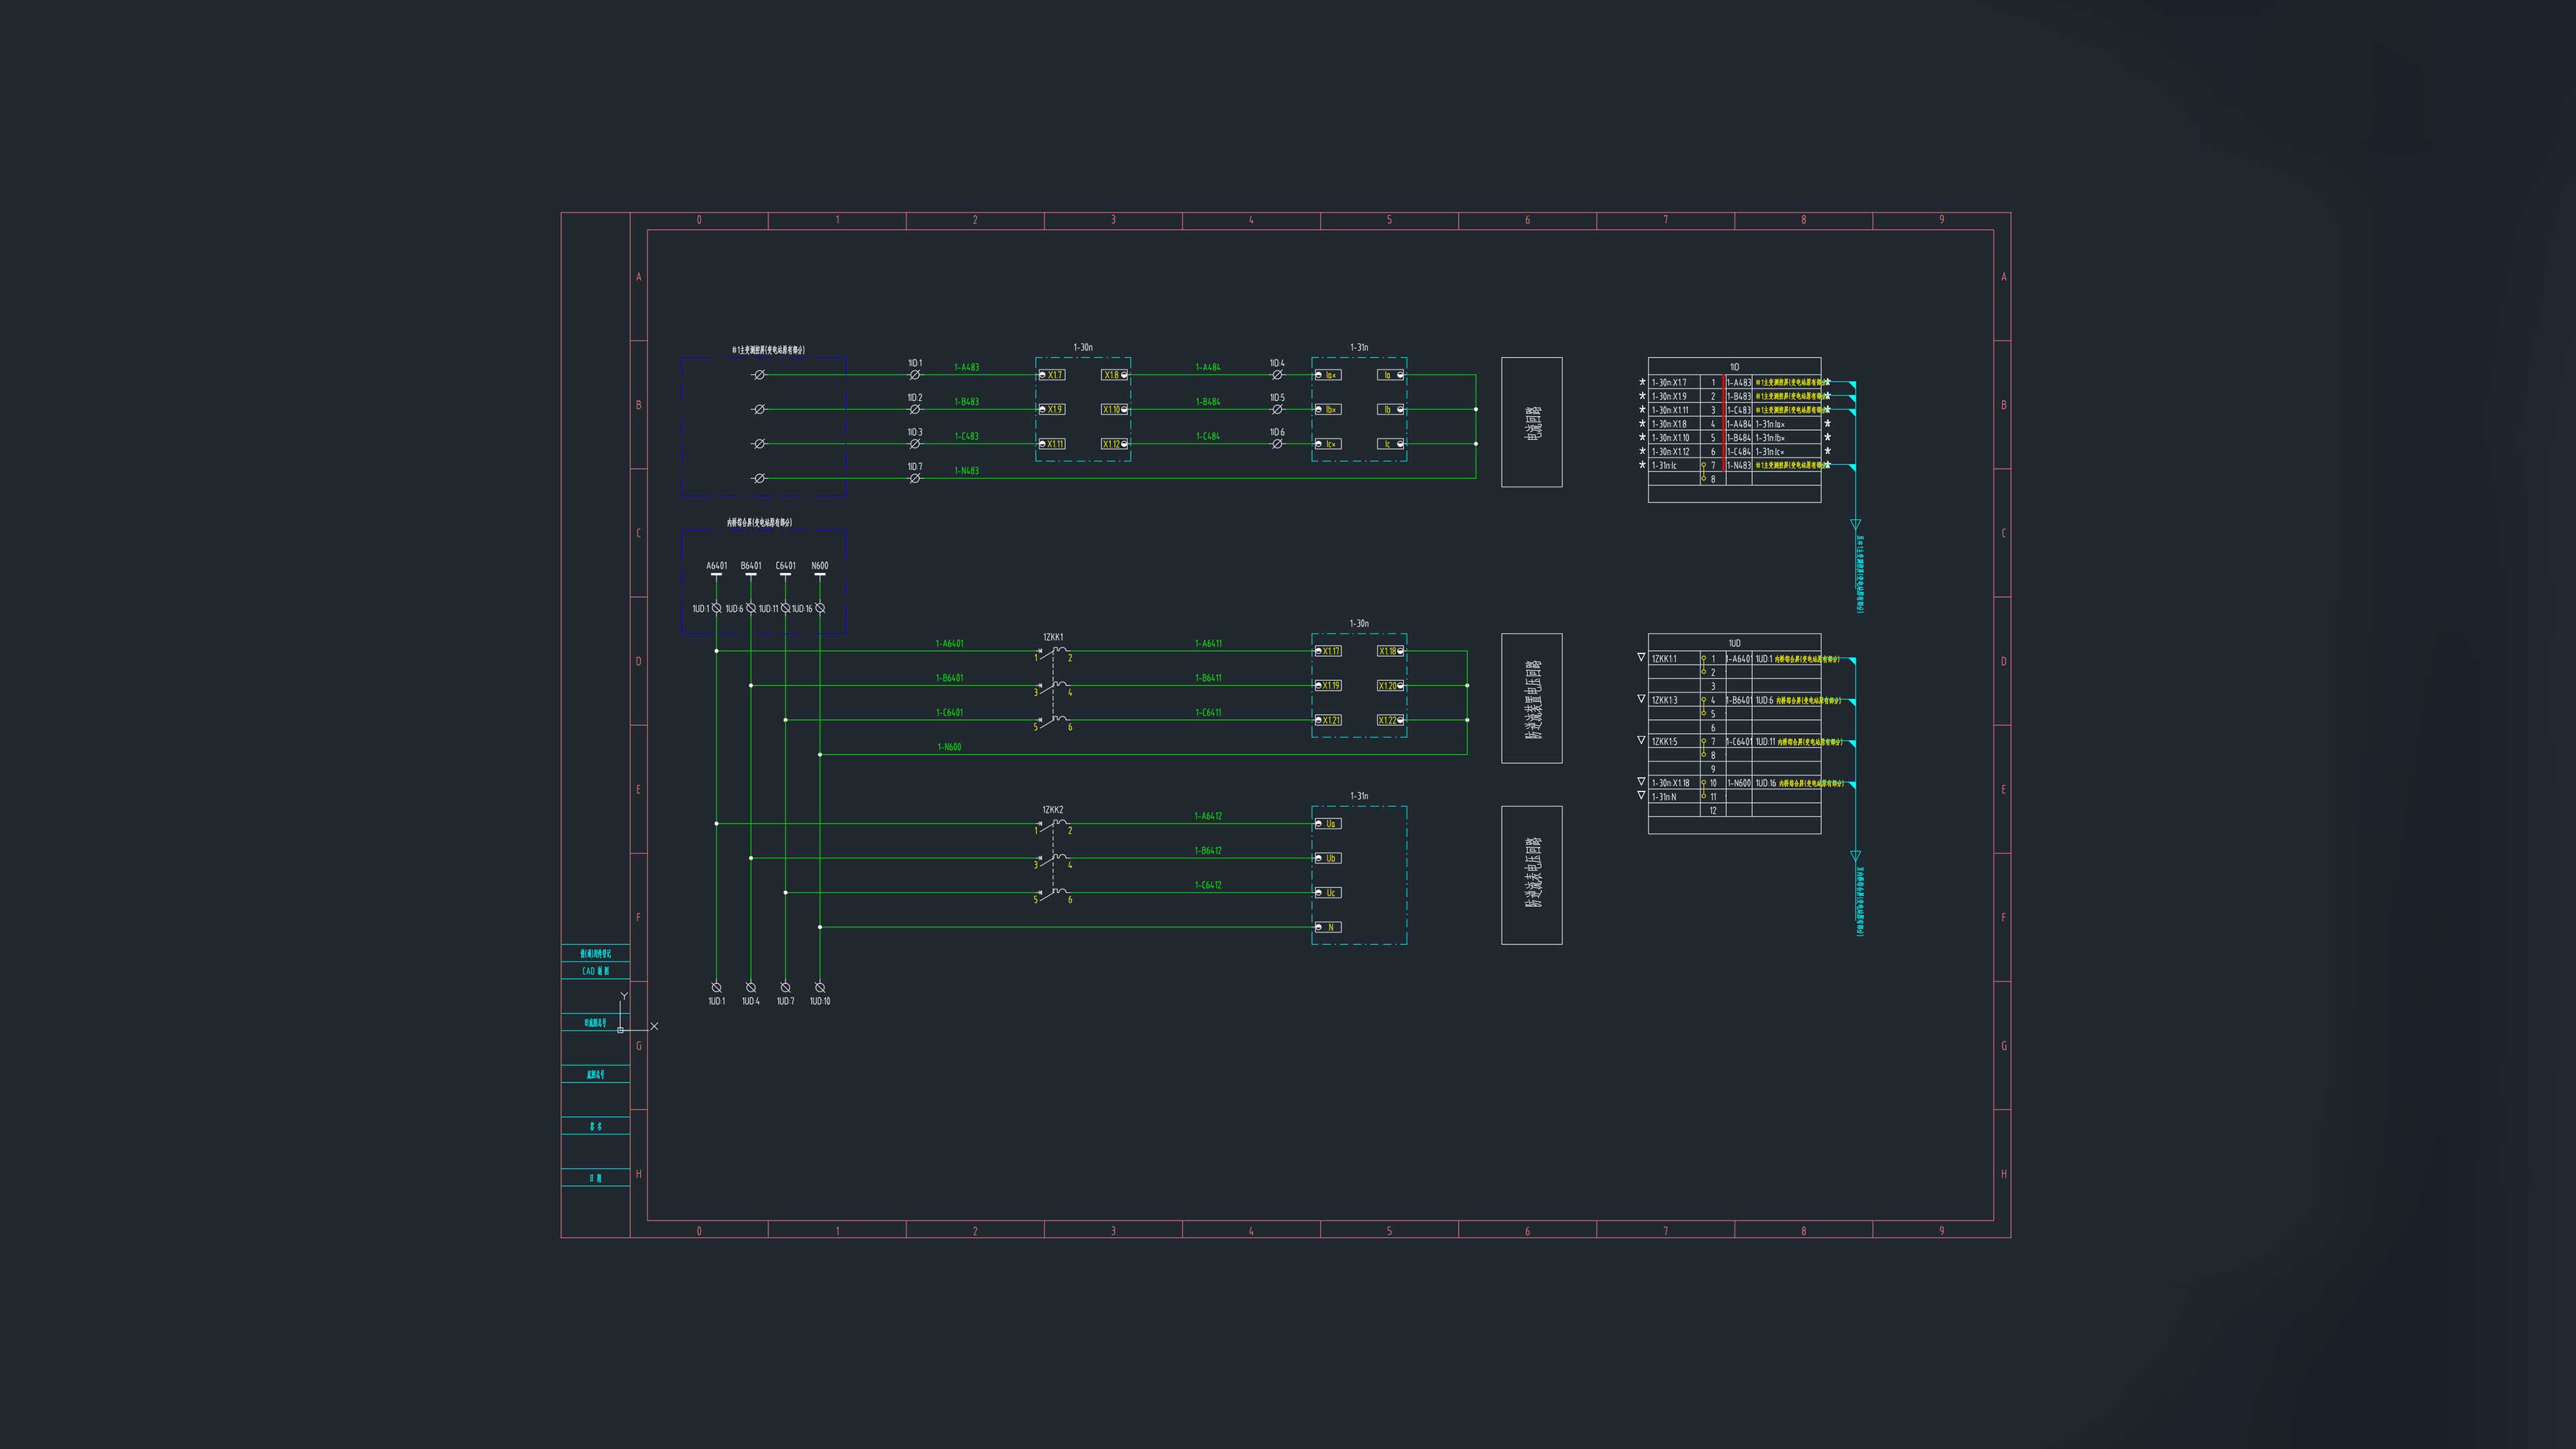The width and height of the screenshot is (2576, 1449).
Task: Select the yellow X1.21 terminal box
Action: pyautogui.click(x=1328, y=720)
